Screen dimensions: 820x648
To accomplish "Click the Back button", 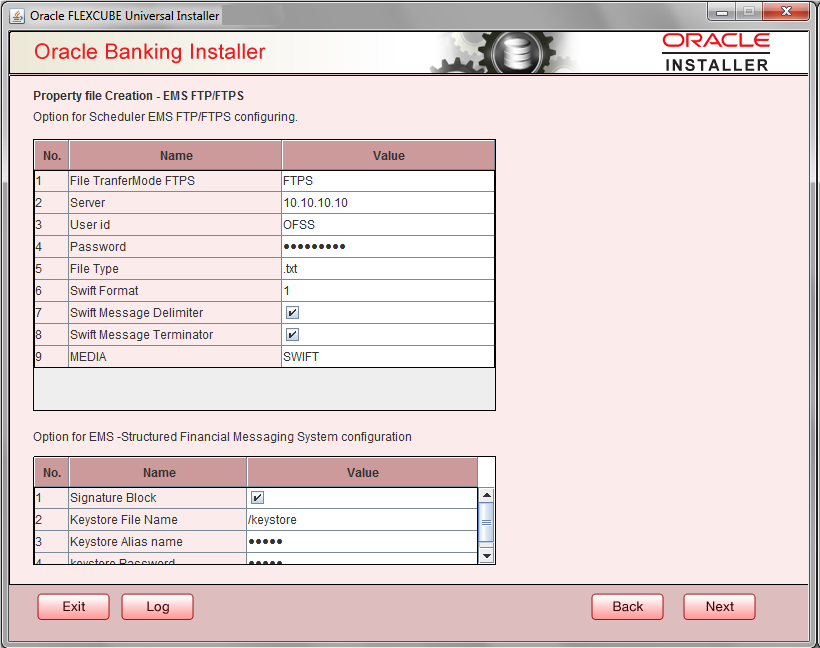I will 627,606.
